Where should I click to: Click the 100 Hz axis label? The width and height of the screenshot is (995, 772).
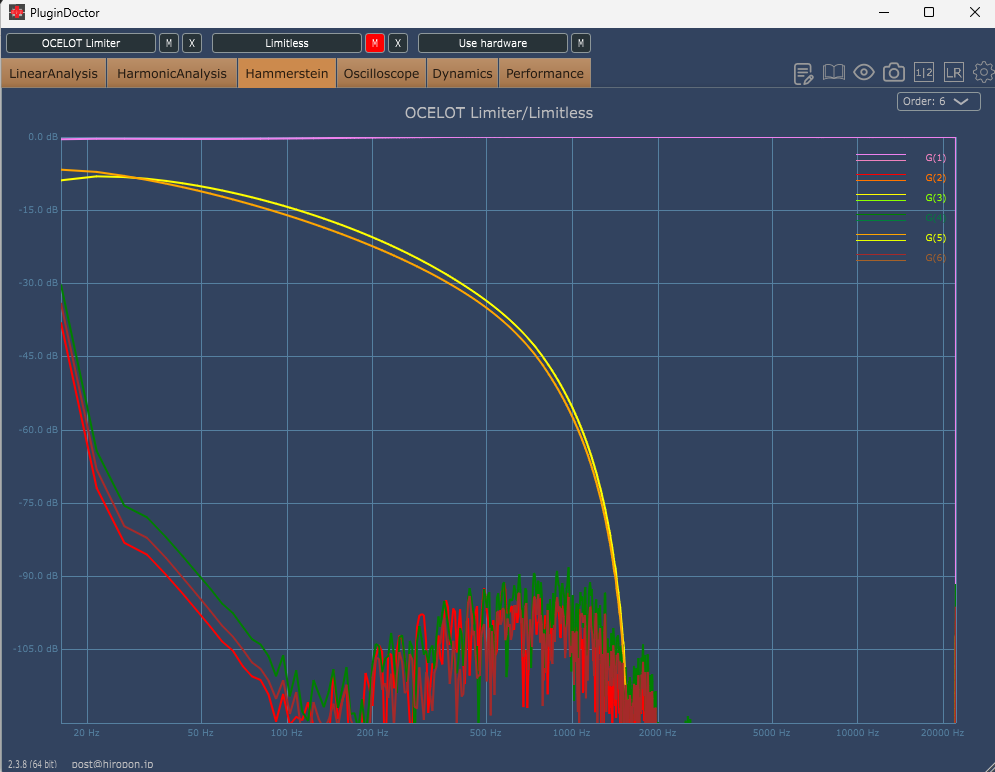point(287,733)
